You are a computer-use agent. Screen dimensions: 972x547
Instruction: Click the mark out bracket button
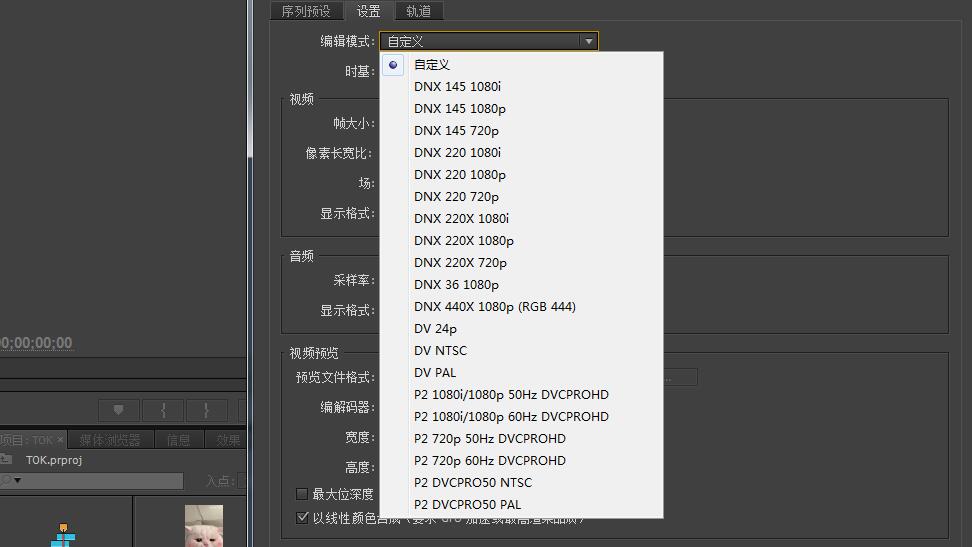click(206, 410)
